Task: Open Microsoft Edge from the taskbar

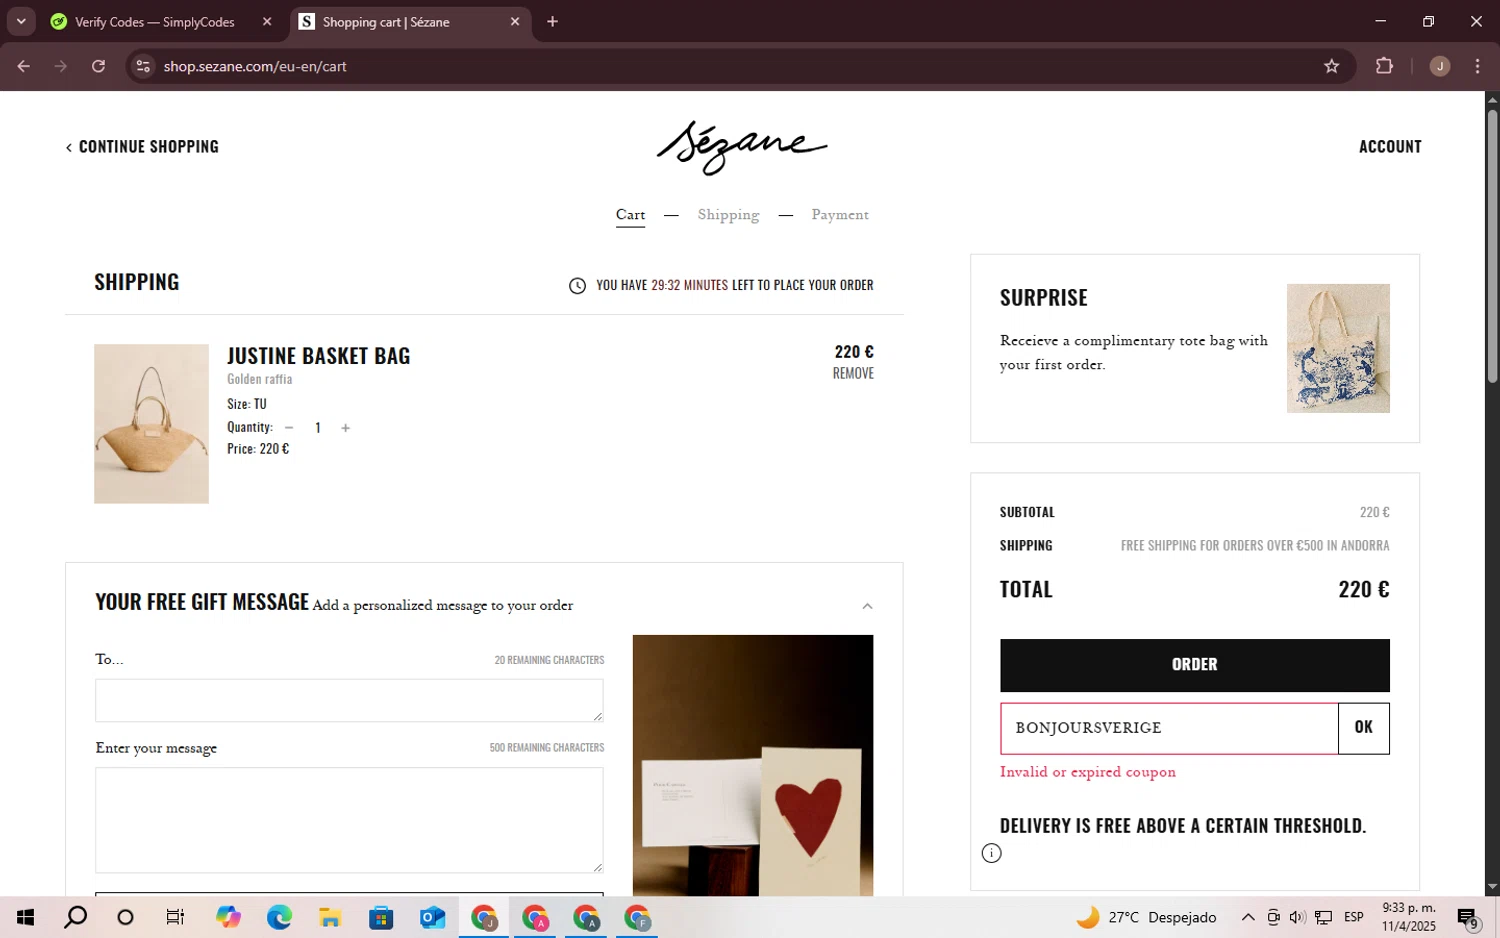Action: (x=279, y=917)
